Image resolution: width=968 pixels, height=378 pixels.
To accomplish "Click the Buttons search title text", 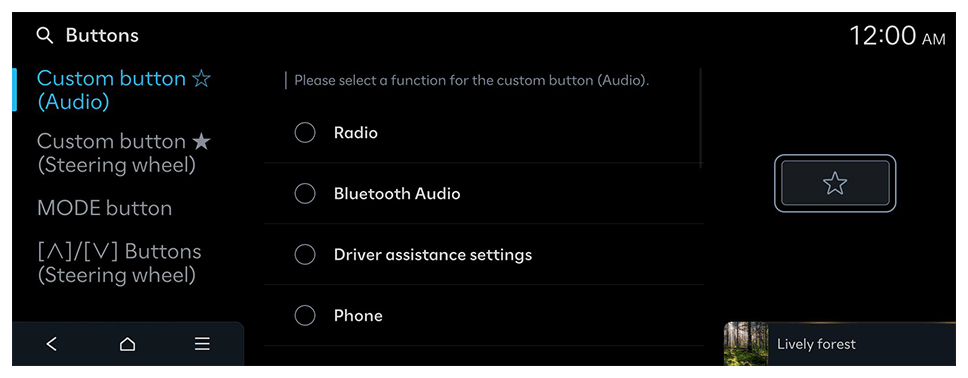I will coord(102,36).
